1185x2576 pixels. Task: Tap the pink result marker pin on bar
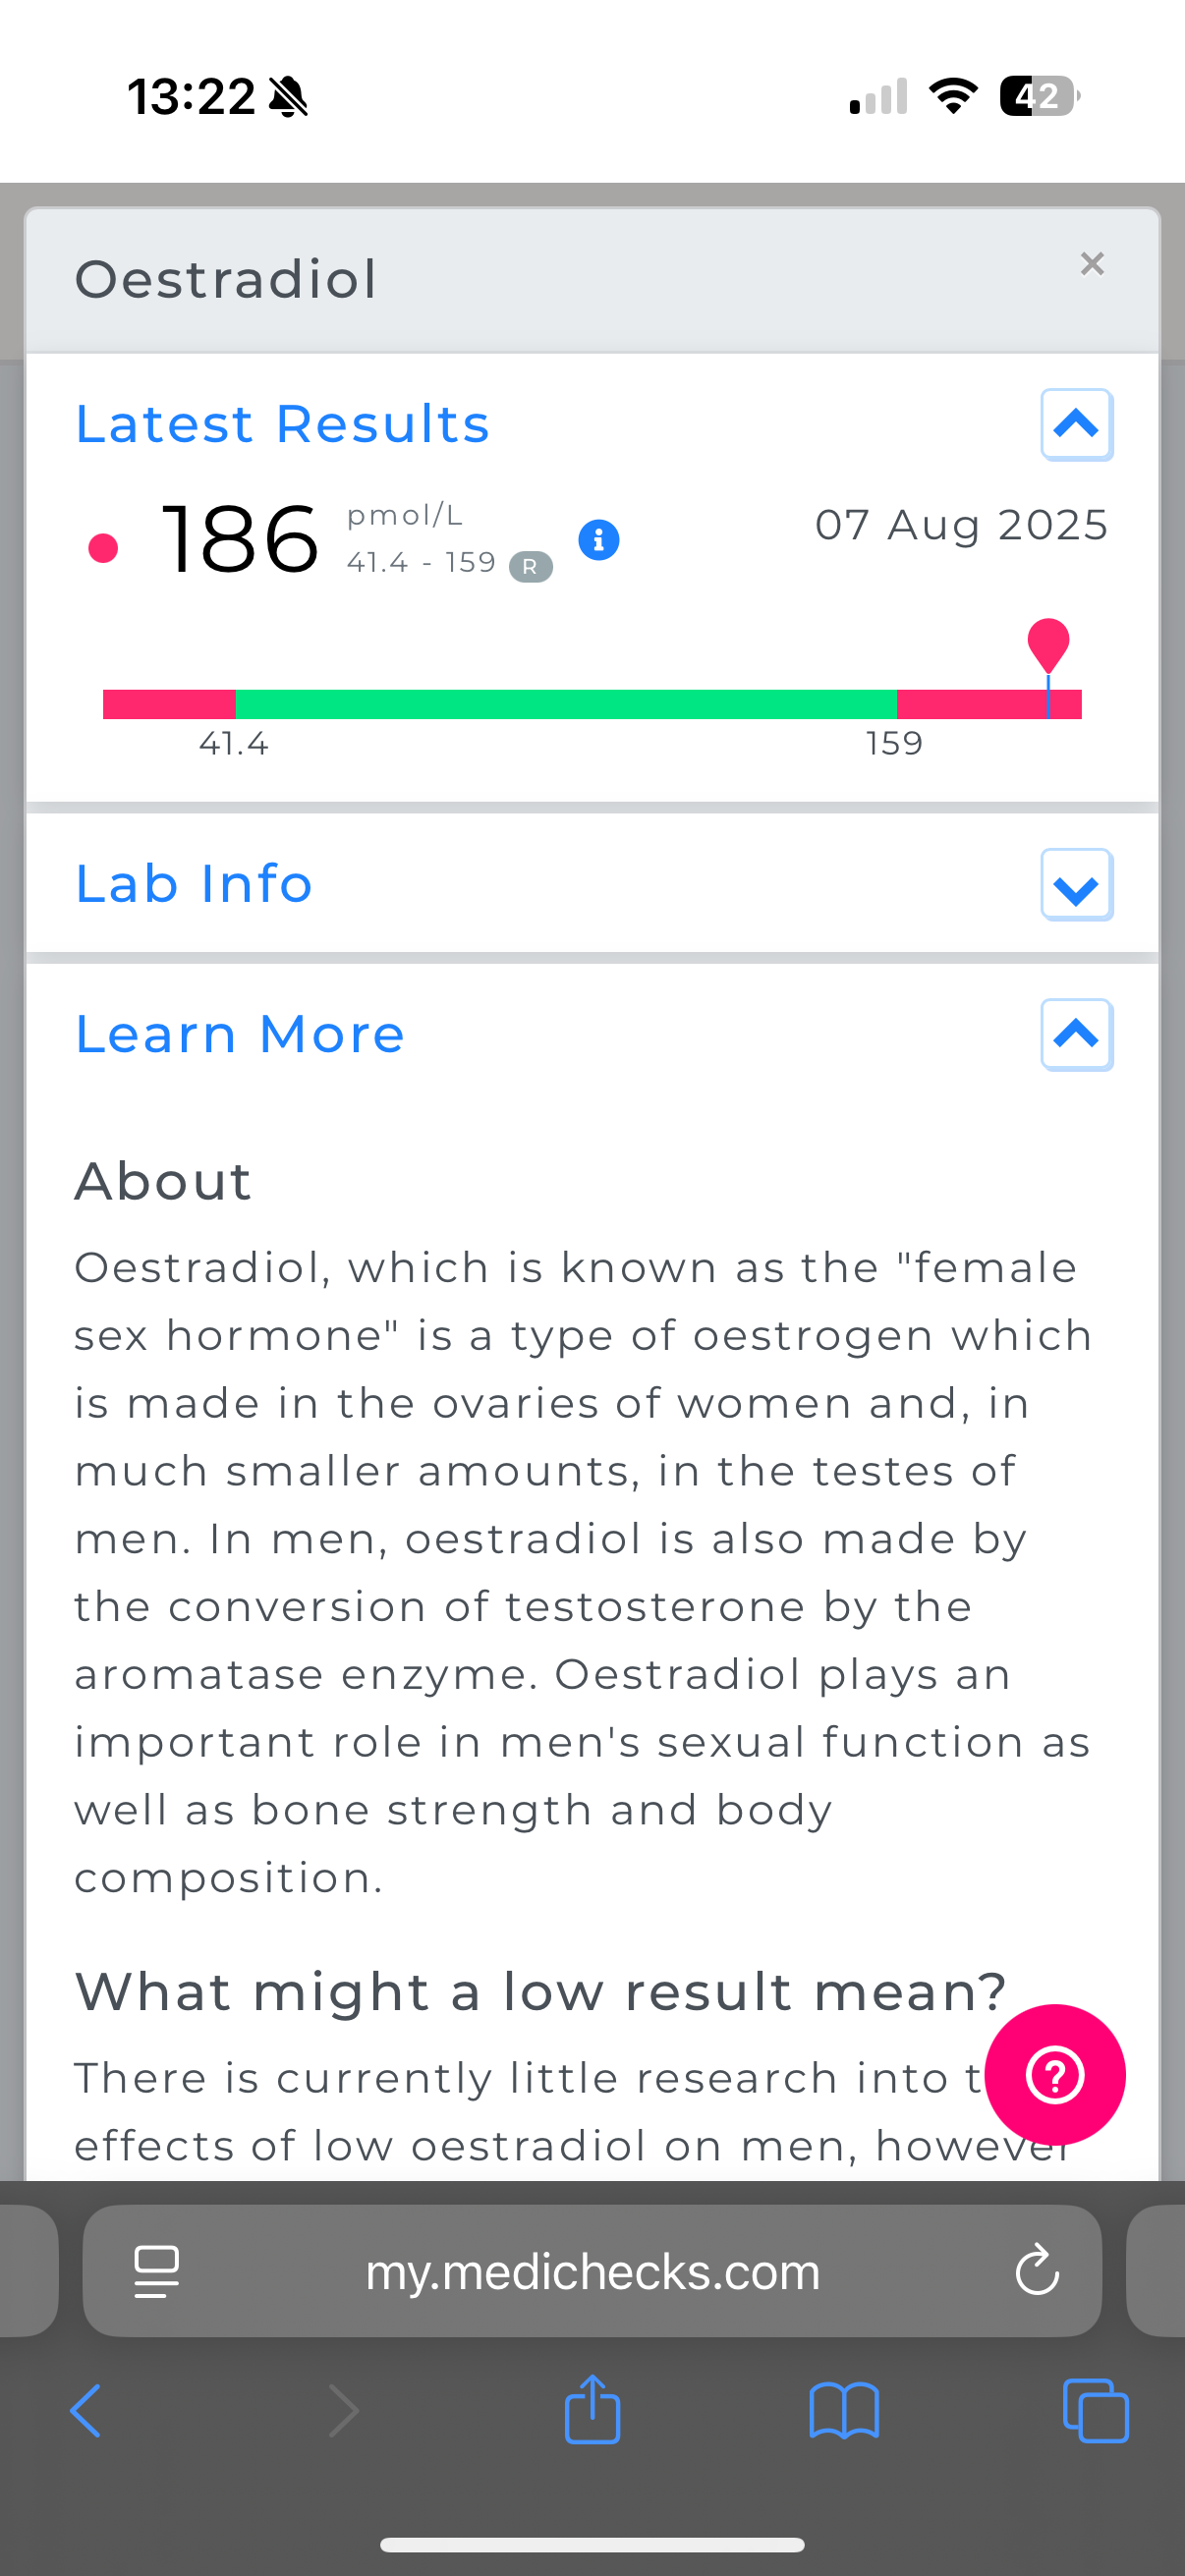[x=1048, y=645]
